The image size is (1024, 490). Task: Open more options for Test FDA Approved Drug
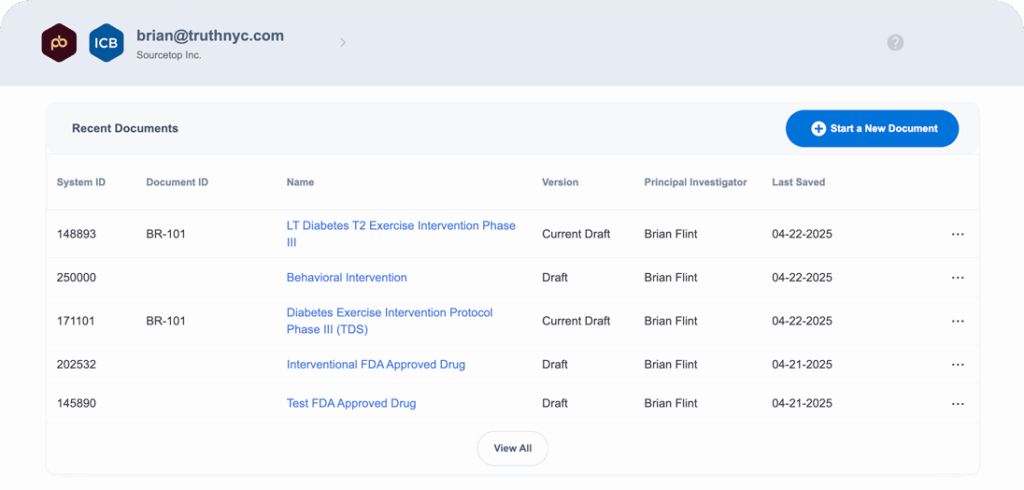click(x=957, y=404)
